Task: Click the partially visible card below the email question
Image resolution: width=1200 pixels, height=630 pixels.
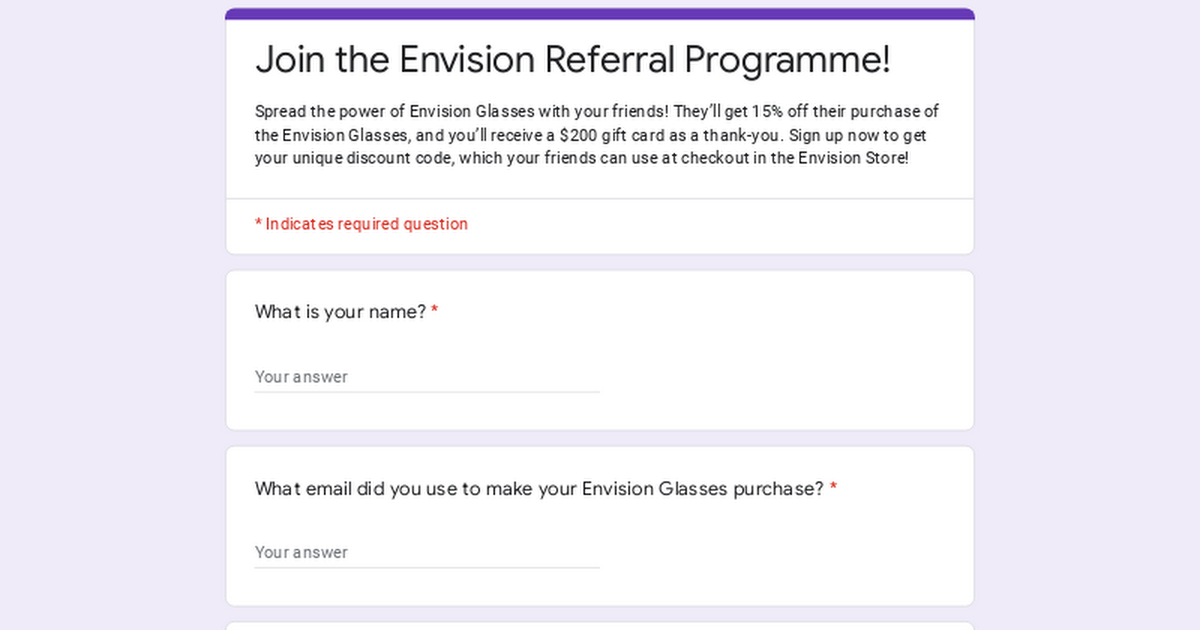Action: point(600,626)
